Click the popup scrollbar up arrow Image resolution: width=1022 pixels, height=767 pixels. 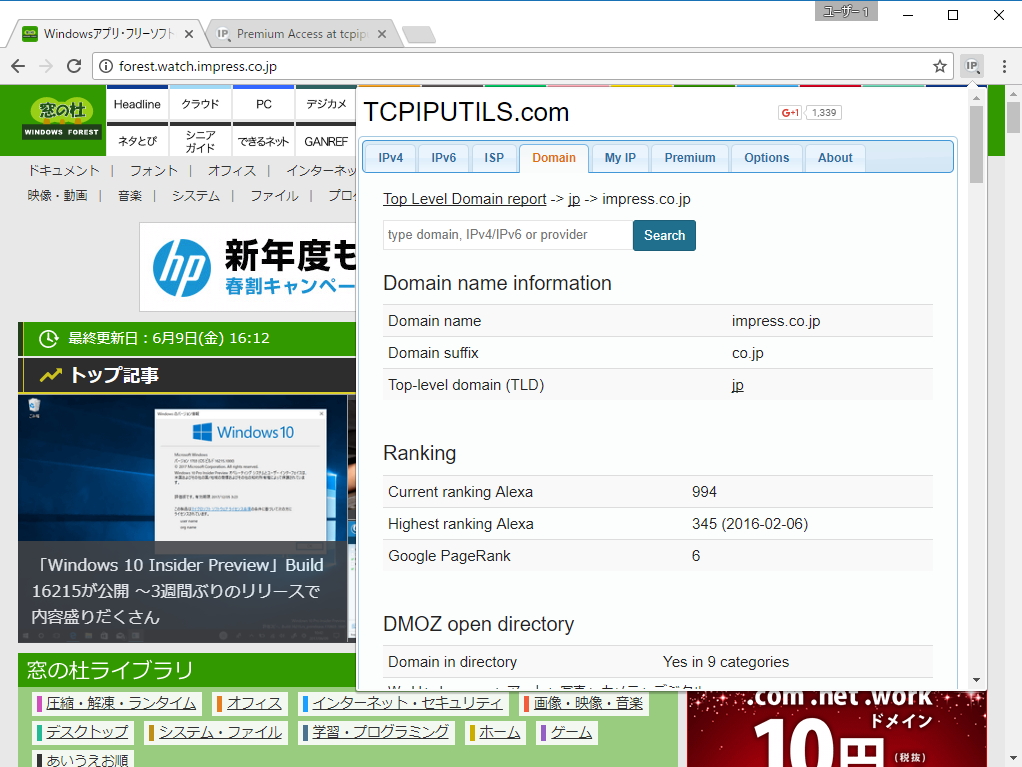pyautogui.click(x=976, y=98)
